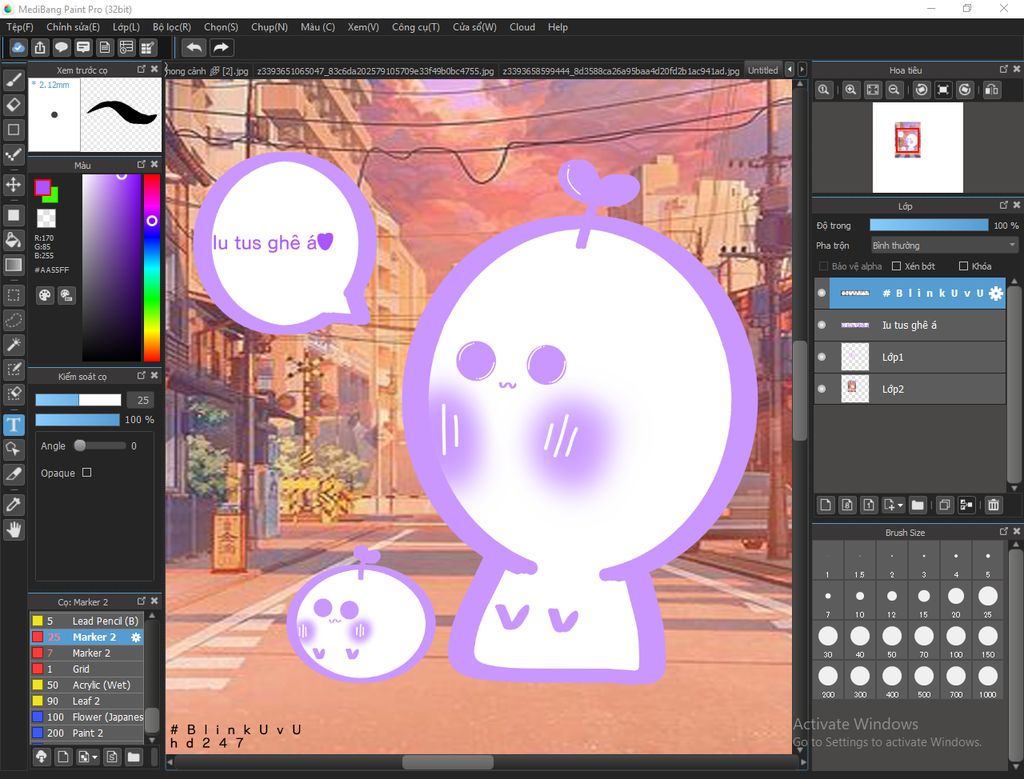Open the color palette icon in Màu panel
The image size is (1024, 779).
pyautogui.click(x=44, y=295)
